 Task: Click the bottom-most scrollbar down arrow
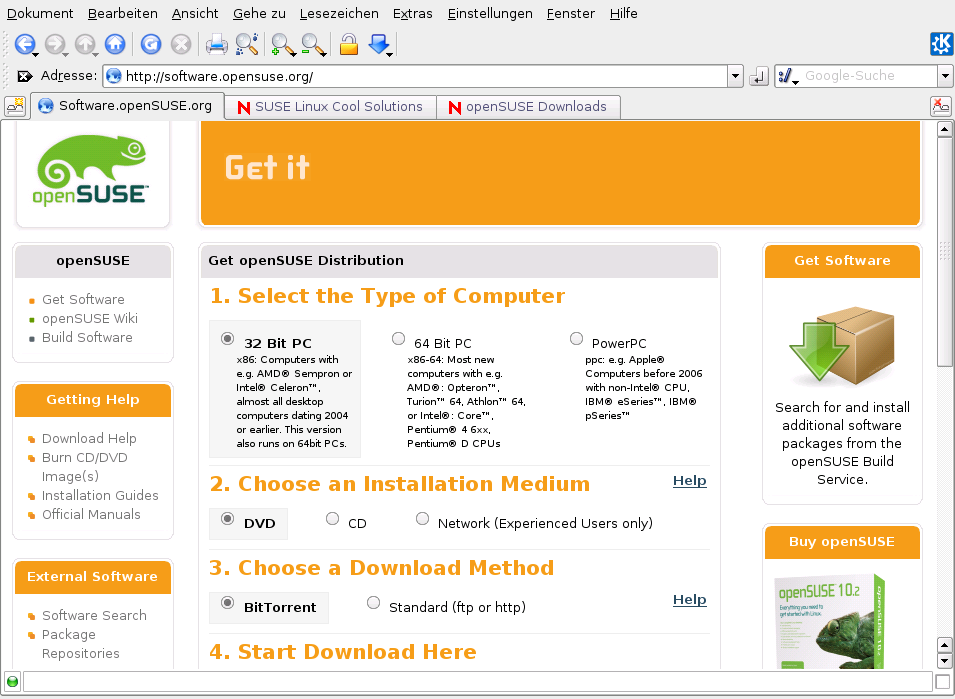(x=944, y=661)
